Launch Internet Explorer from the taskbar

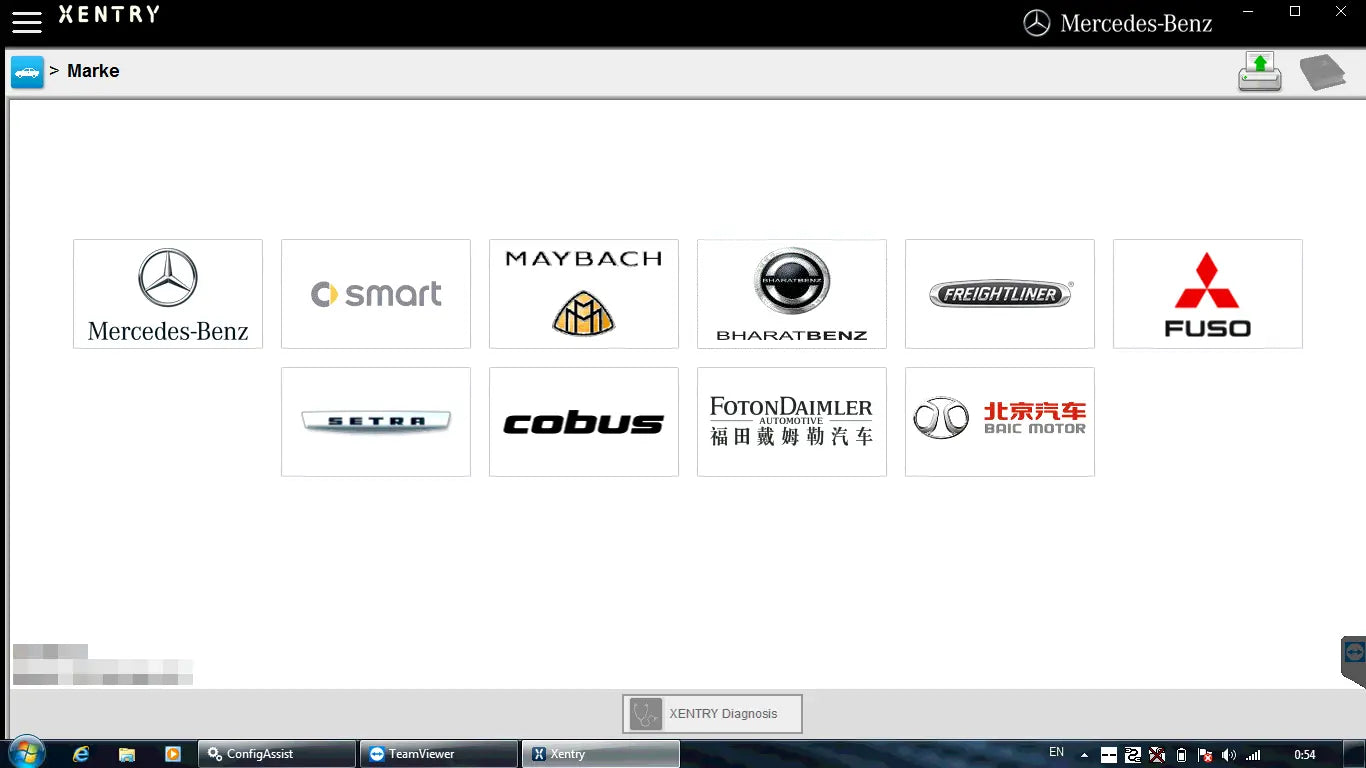coord(80,753)
